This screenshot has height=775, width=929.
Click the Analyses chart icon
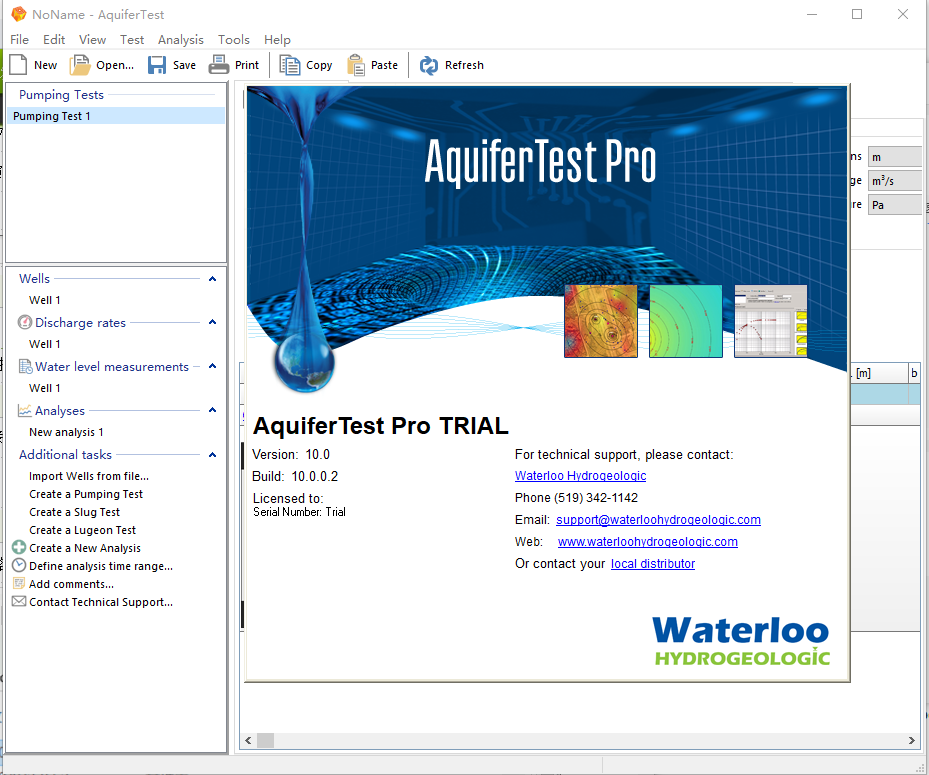click(x=25, y=410)
